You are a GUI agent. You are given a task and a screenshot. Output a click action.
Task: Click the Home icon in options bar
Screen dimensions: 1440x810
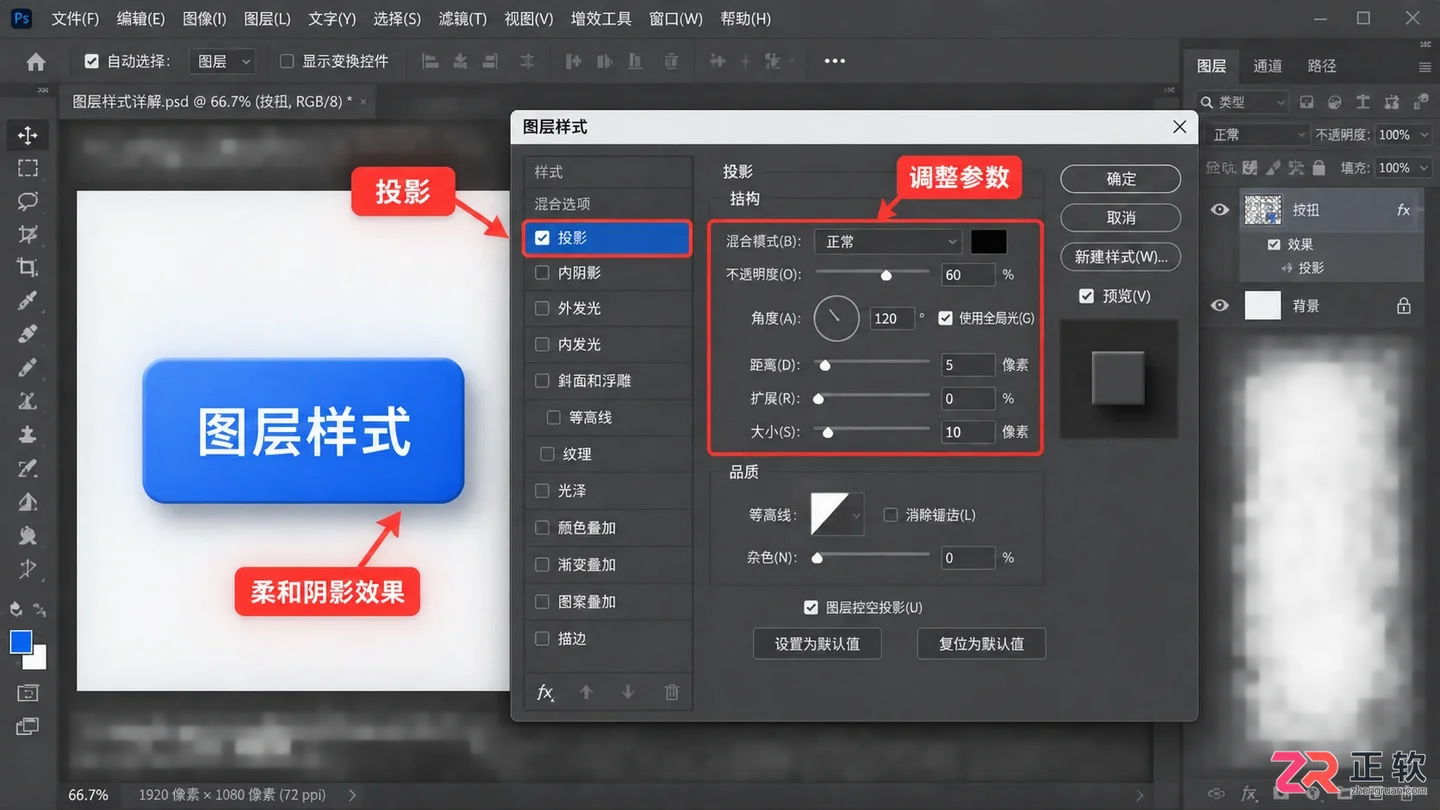36,62
